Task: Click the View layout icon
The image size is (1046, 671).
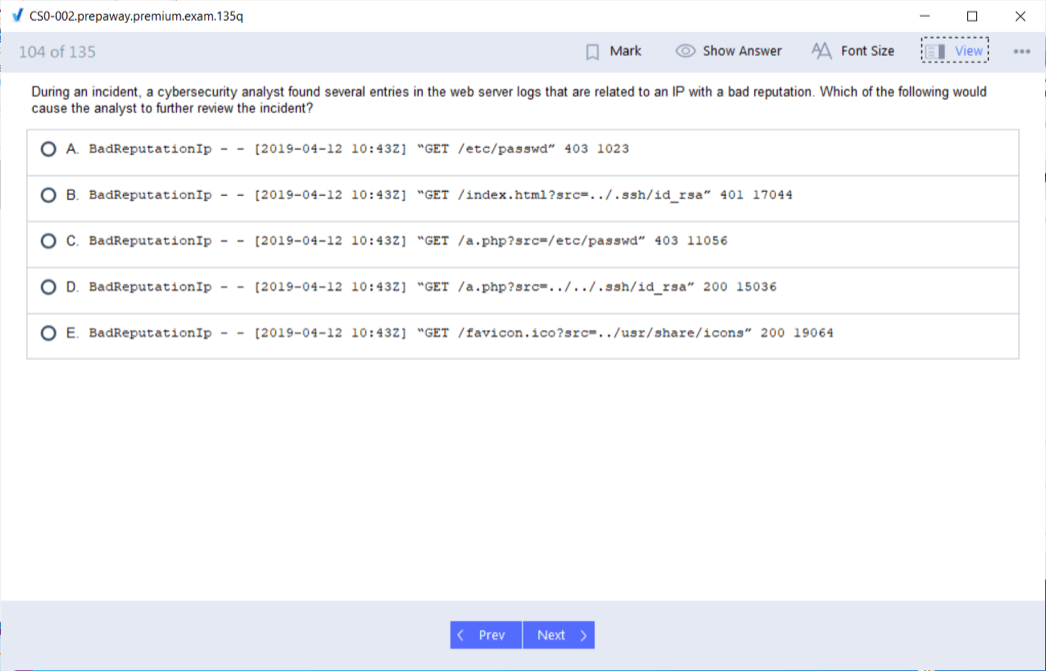Action: click(935, 51)
